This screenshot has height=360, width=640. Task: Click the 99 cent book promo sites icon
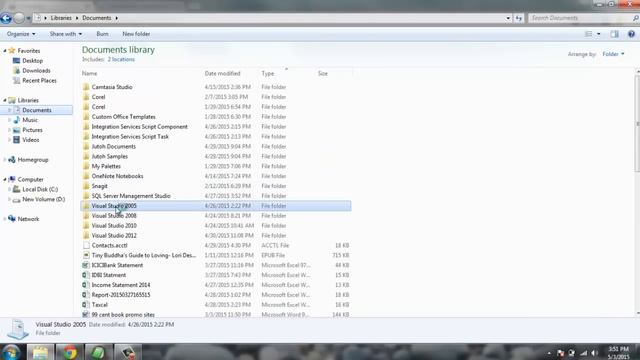tap(86, 314)
